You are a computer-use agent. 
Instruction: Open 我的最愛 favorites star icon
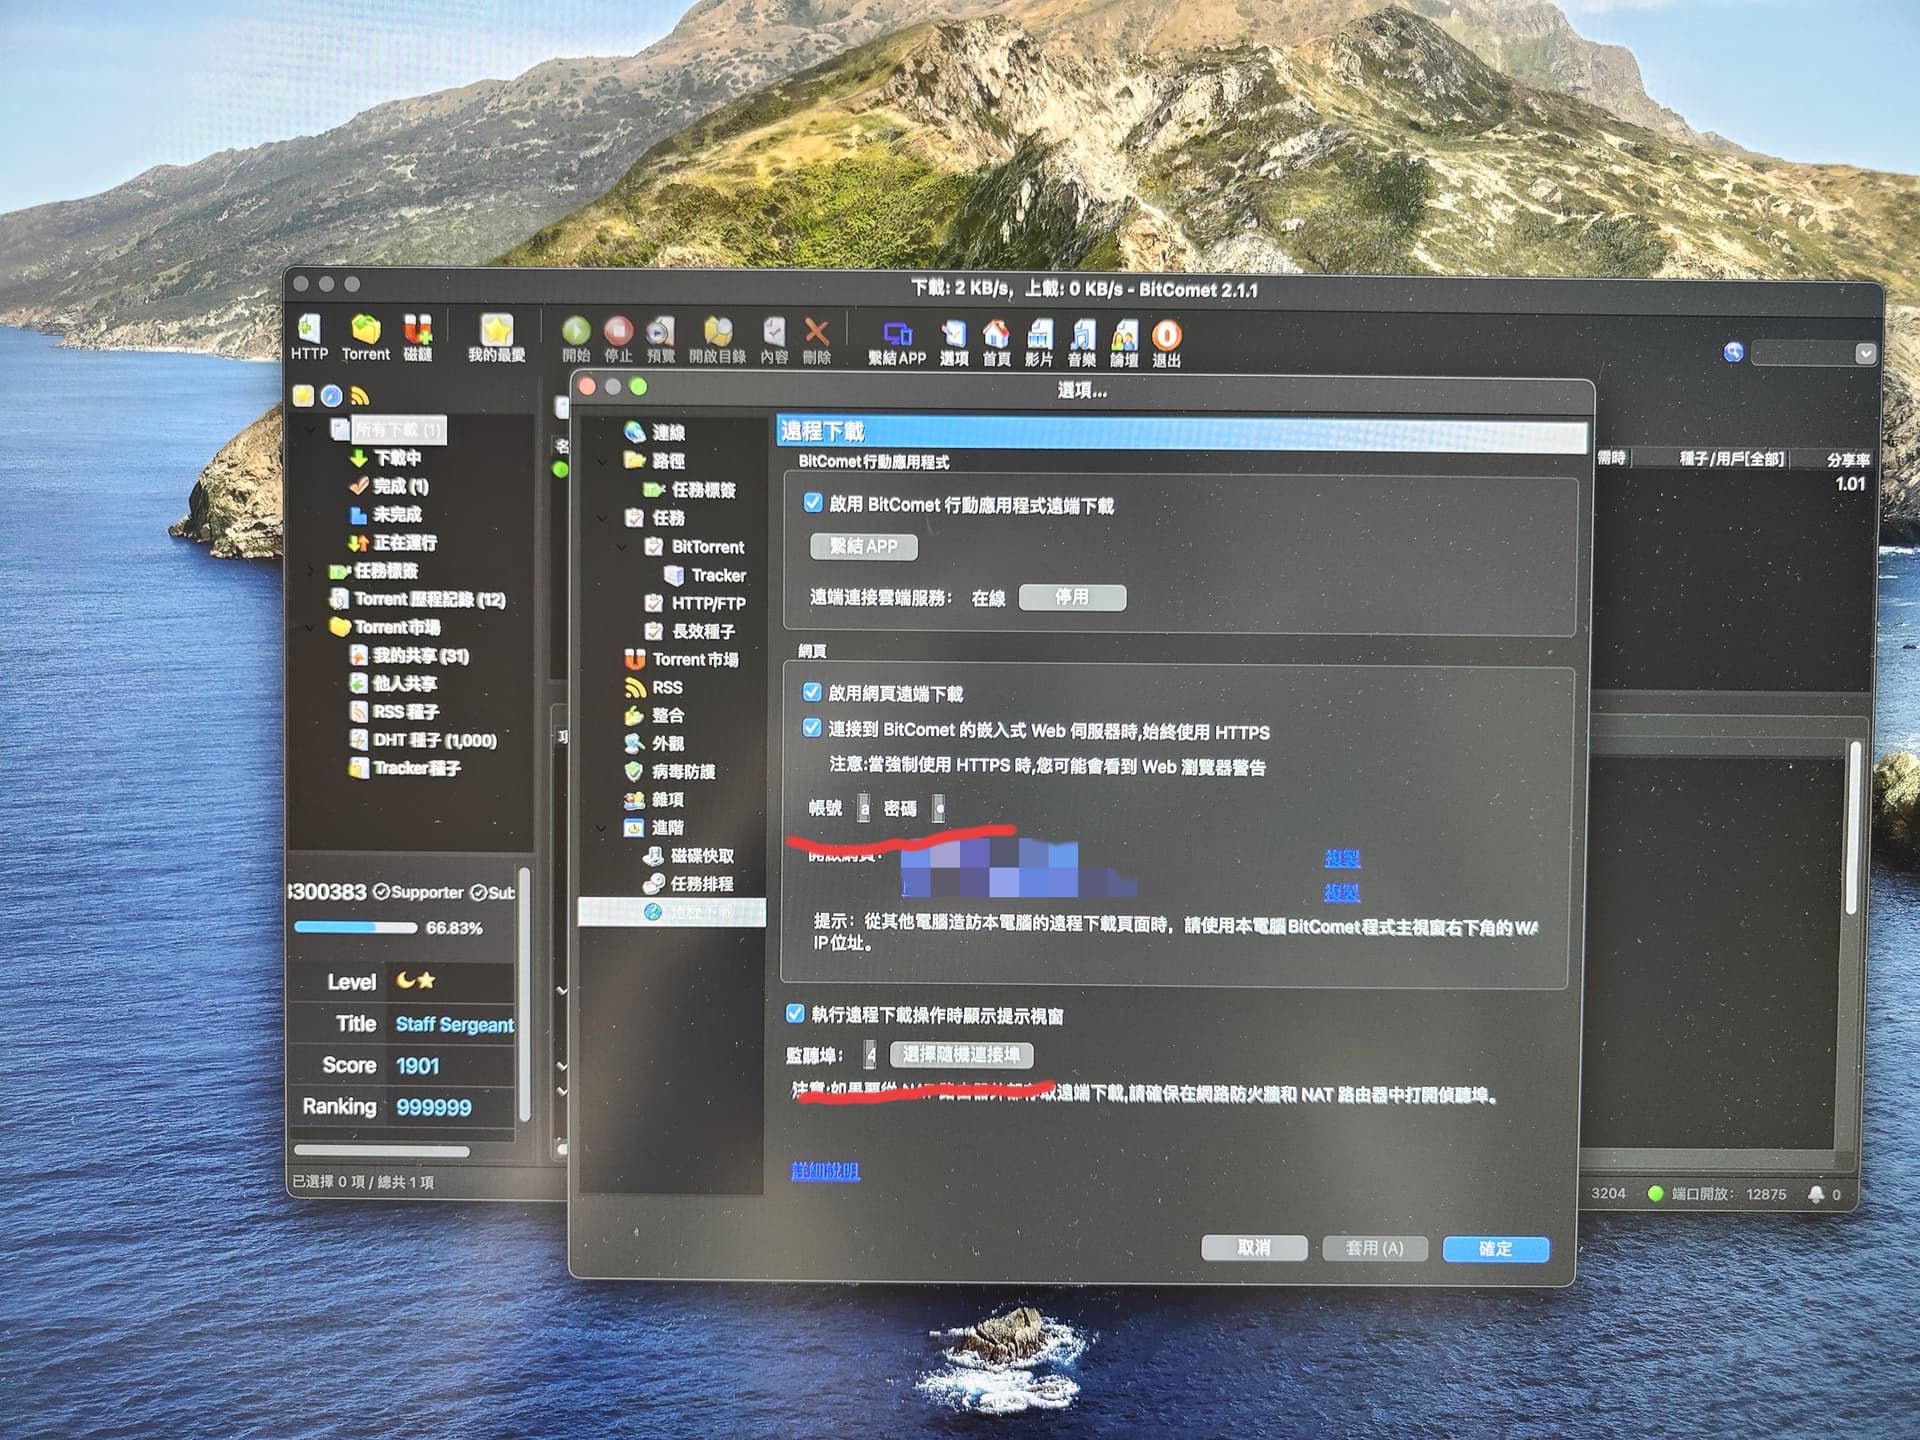(496, 332)
